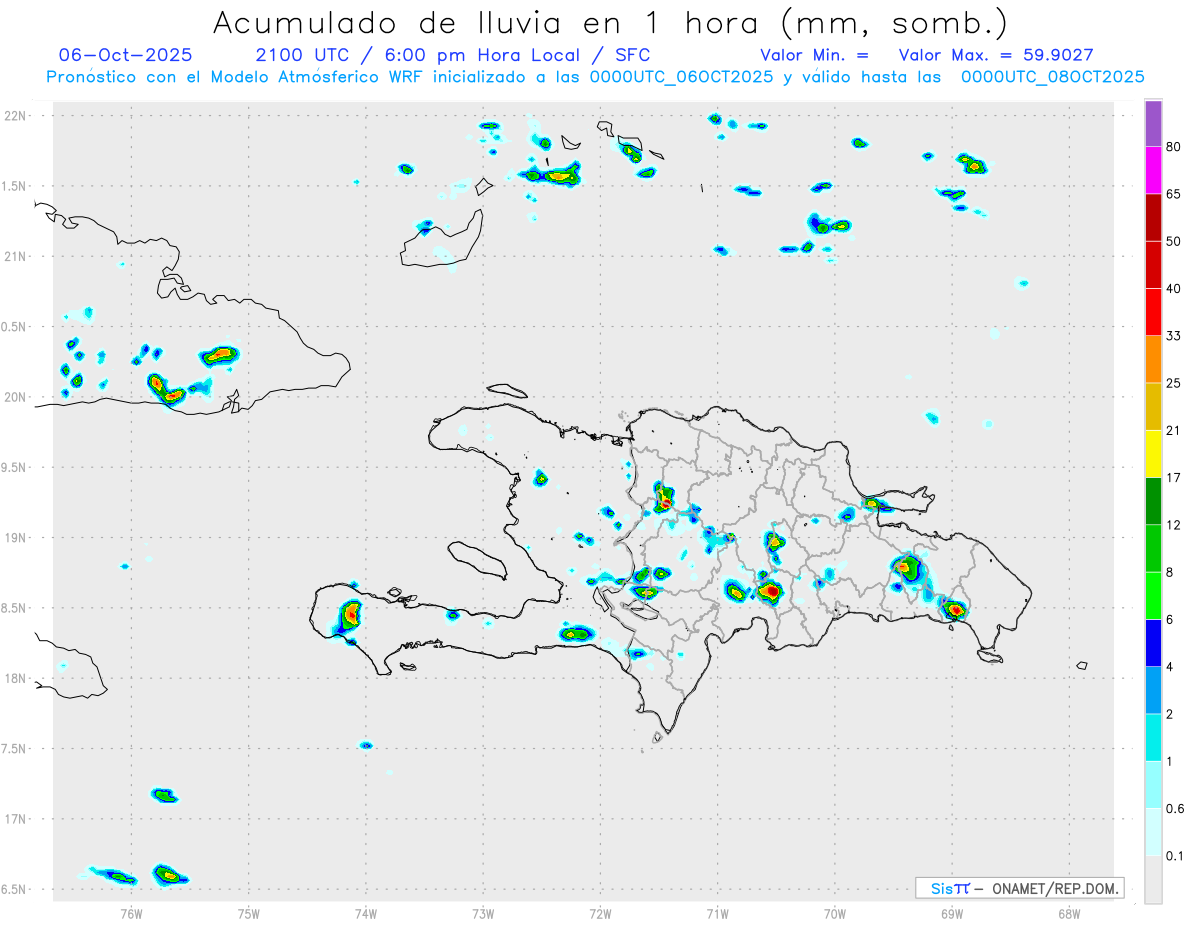Viewport: 1200px width, 927px height.
Task: Click the 74W longitude label
Action: [366, 914]
